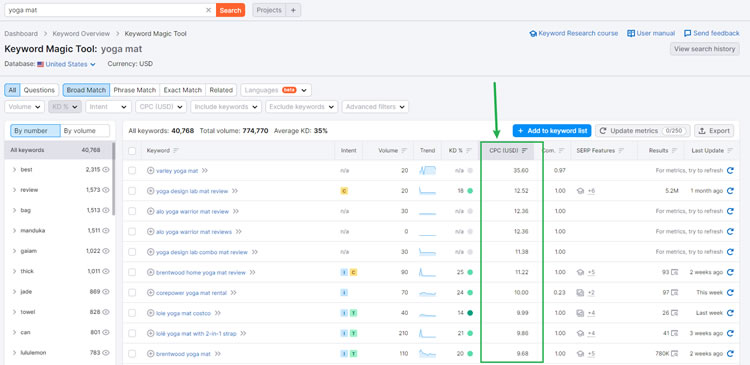Open the Keyword Research course link

(x=574, y=33)
